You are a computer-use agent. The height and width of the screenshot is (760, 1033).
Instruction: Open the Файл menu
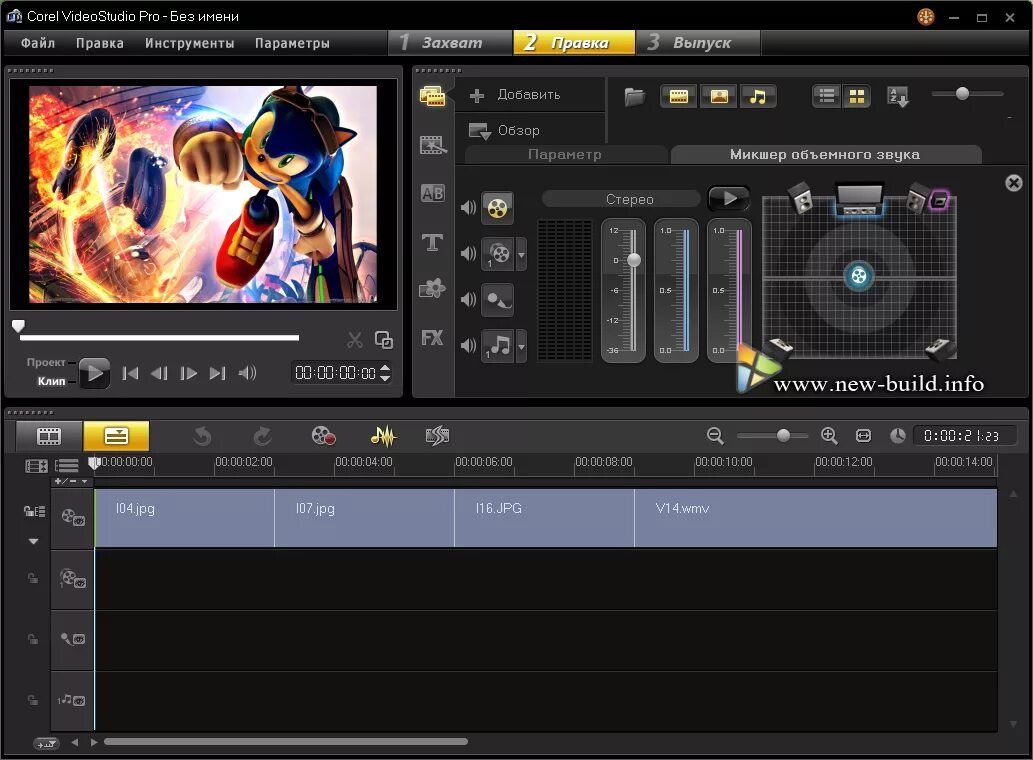tap(38, 43)
